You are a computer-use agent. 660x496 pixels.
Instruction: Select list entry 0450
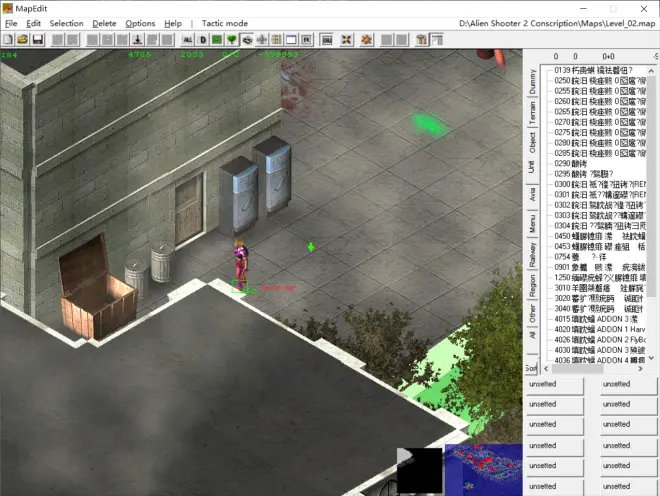point(600,236)
